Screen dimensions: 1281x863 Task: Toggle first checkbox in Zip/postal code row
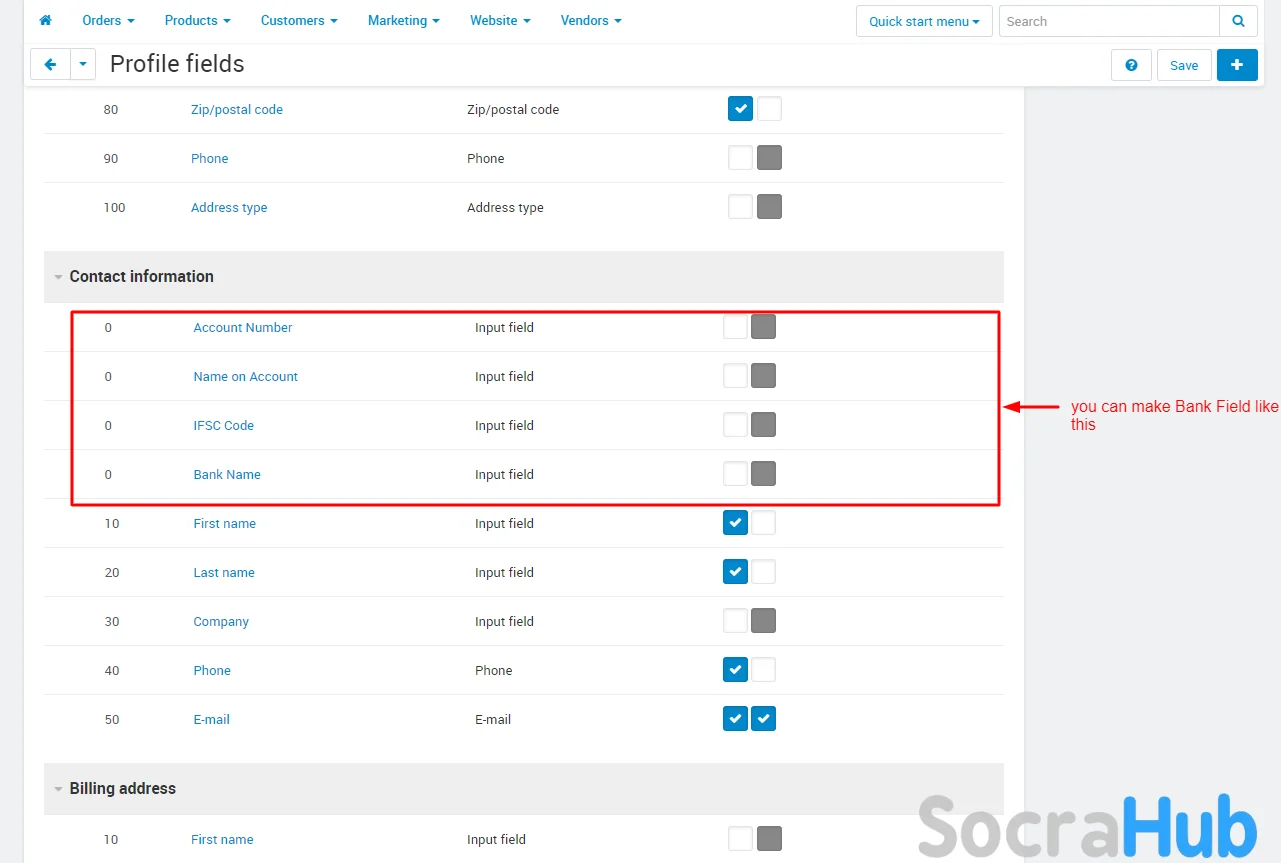(740, 109)
